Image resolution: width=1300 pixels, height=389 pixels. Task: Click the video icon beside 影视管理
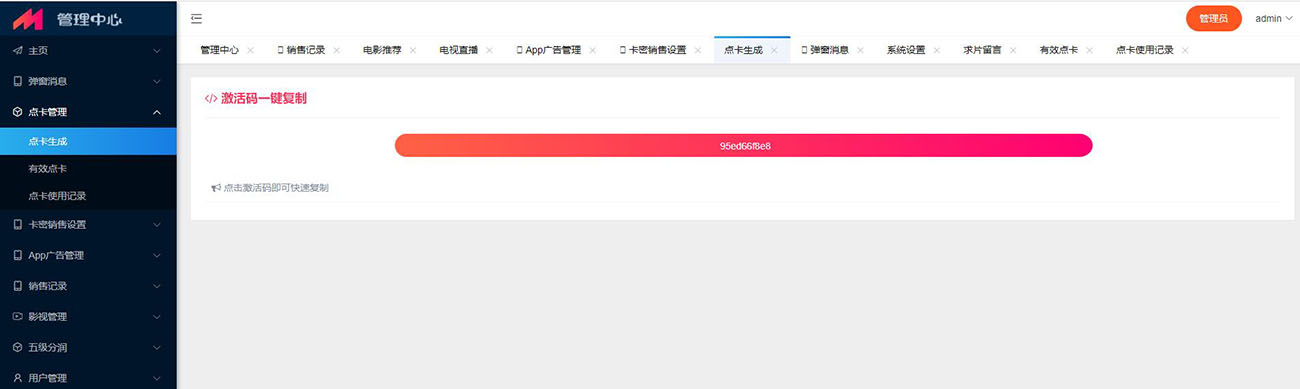click(x=17, y=316)
